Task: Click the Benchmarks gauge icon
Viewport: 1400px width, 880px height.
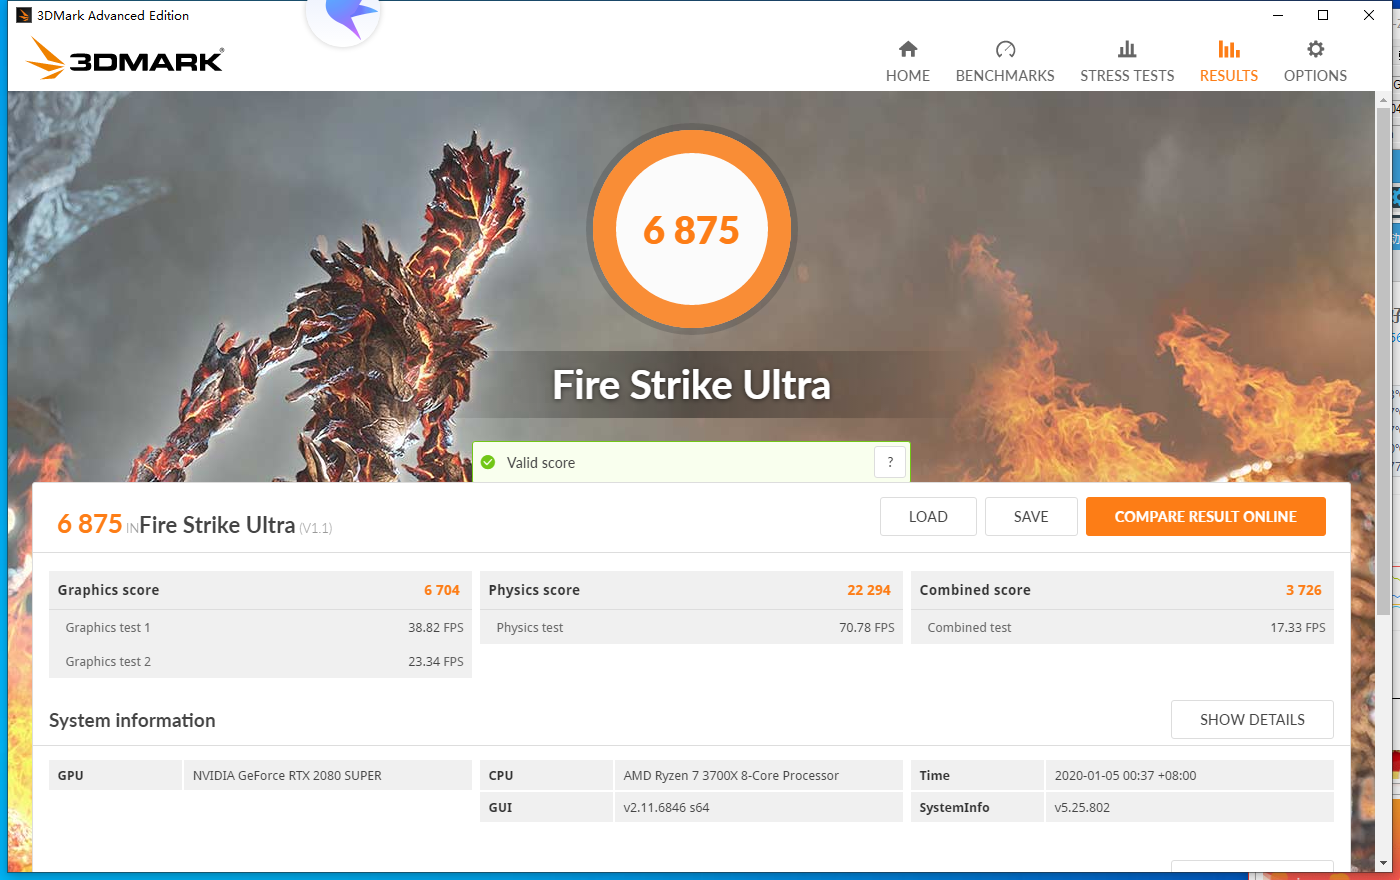Action: click(1005, 49)
